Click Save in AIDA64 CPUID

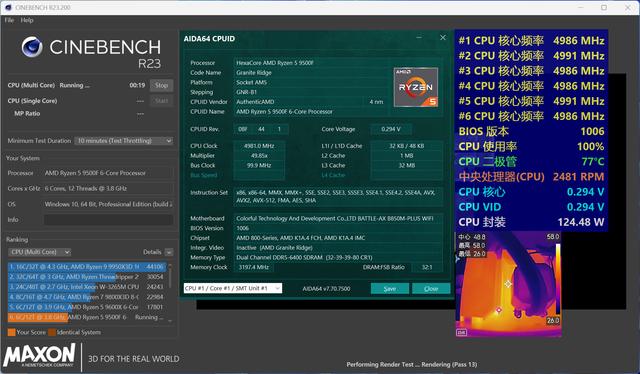[390, 288]
